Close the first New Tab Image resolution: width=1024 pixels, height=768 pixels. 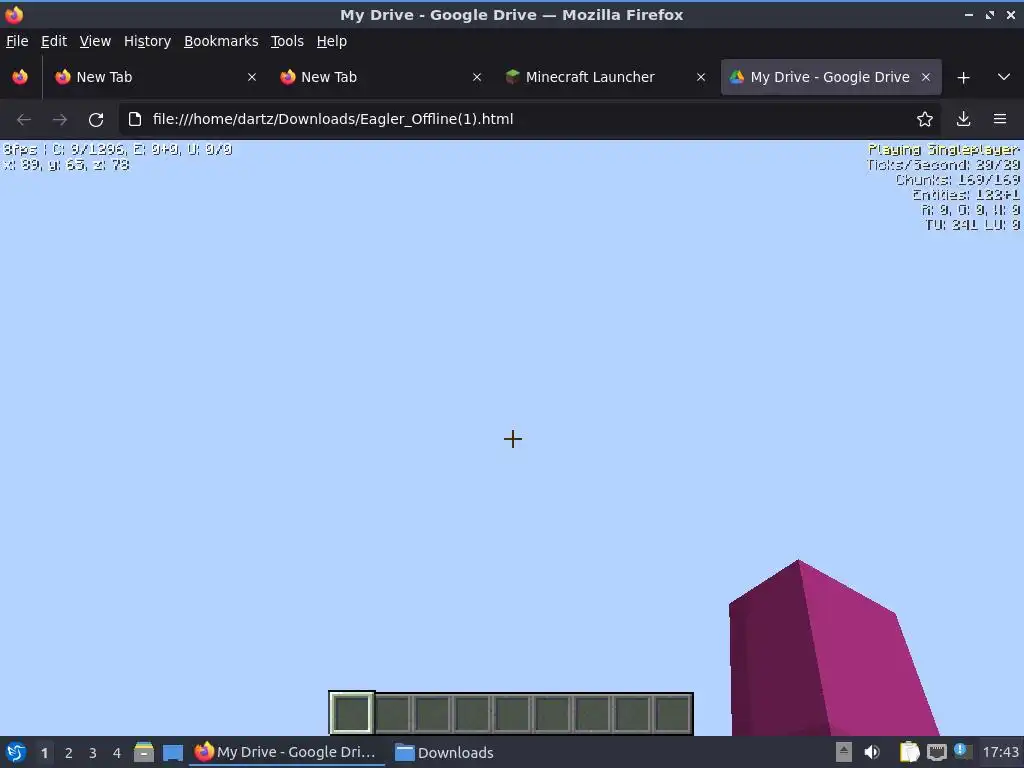[x=251, y=77]
